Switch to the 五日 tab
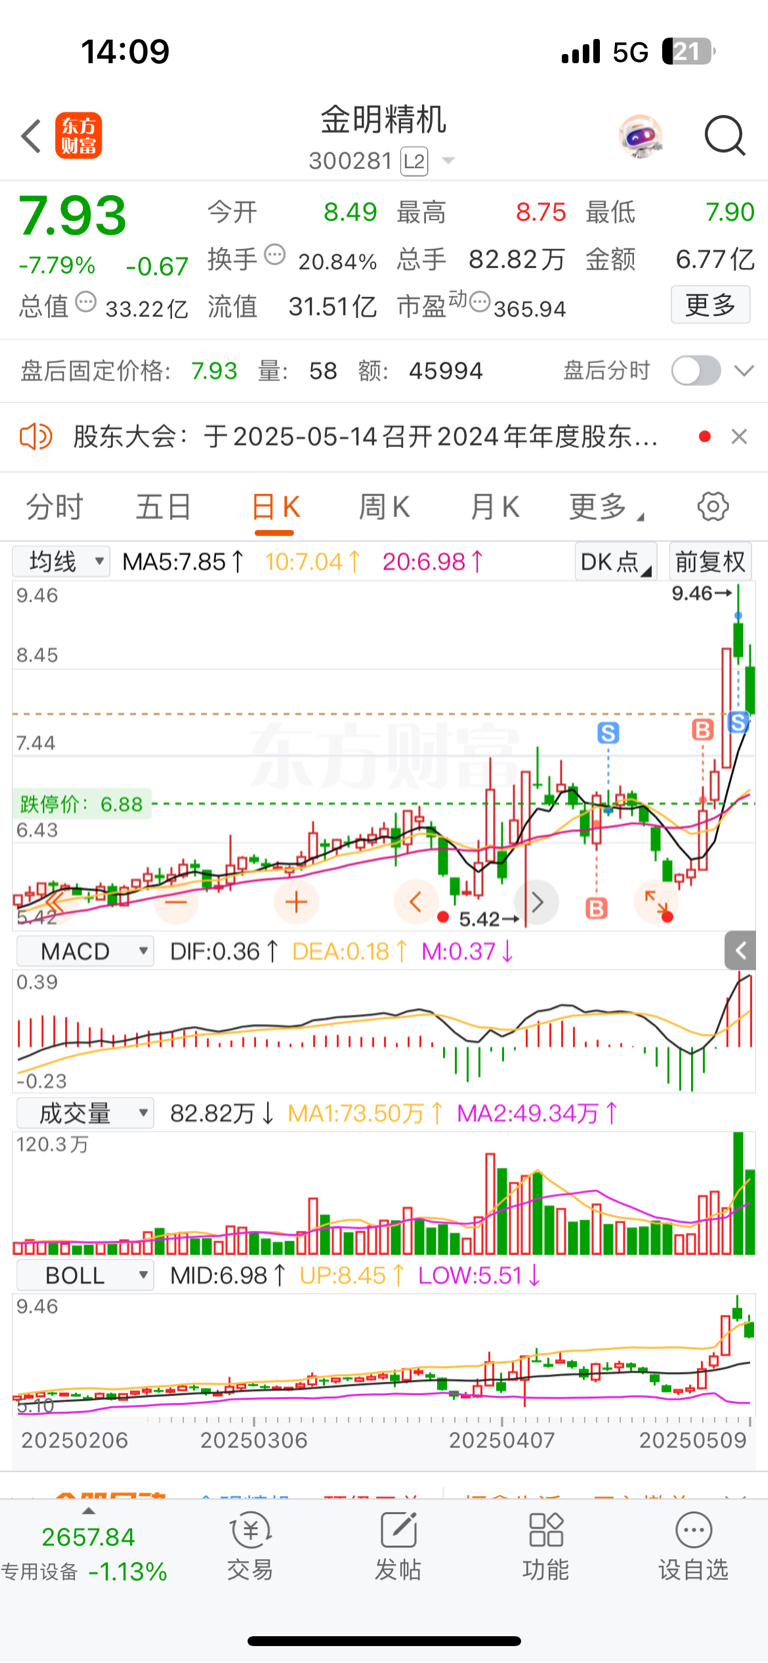The image size is (768, 1663). tap(164, 507)
